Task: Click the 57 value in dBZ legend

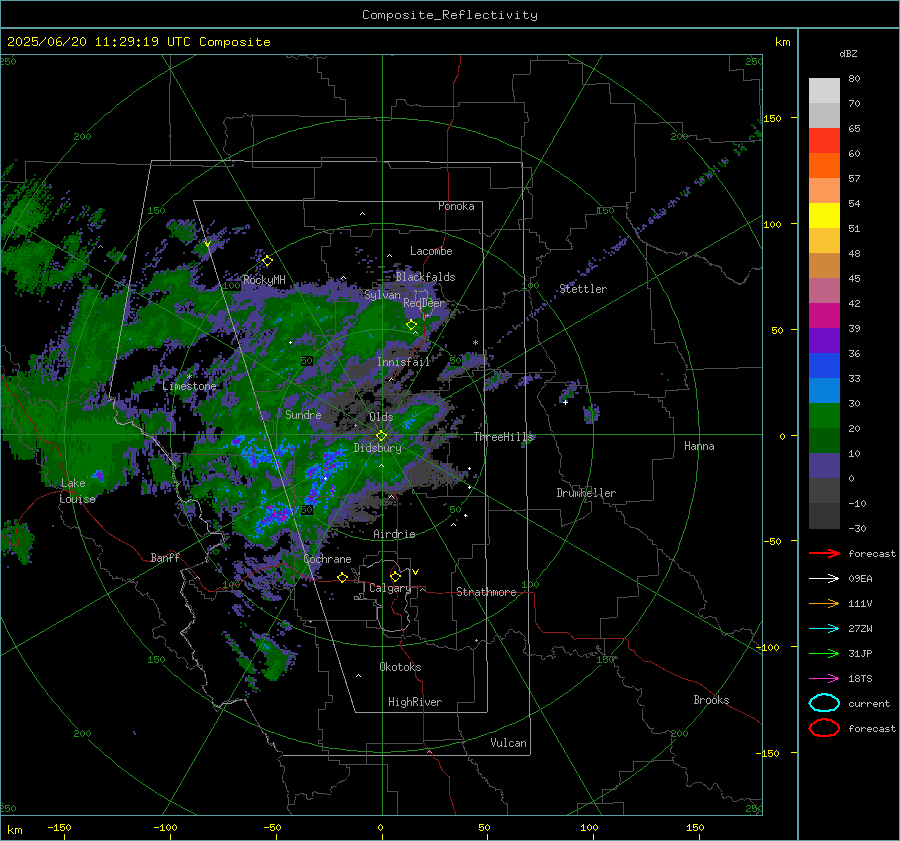Action: [x=854, y=179]
